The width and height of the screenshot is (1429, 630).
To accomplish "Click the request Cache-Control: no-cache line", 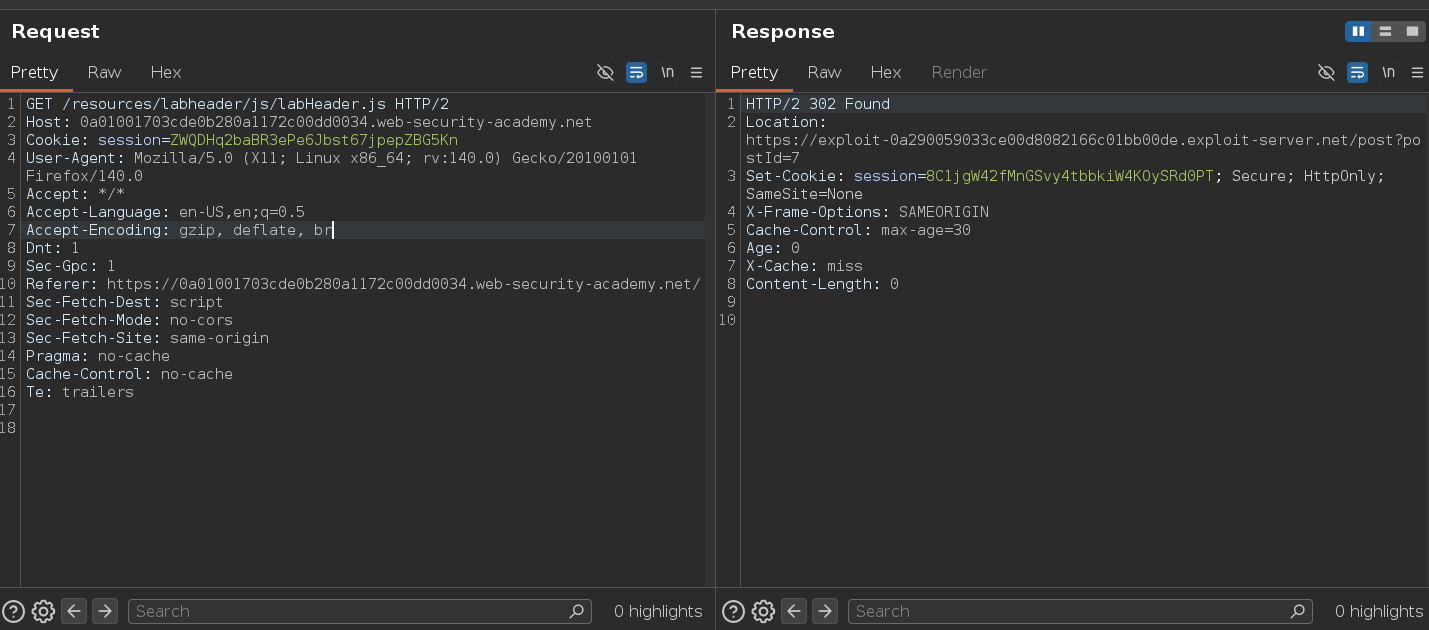I will (x=129, y=374).
